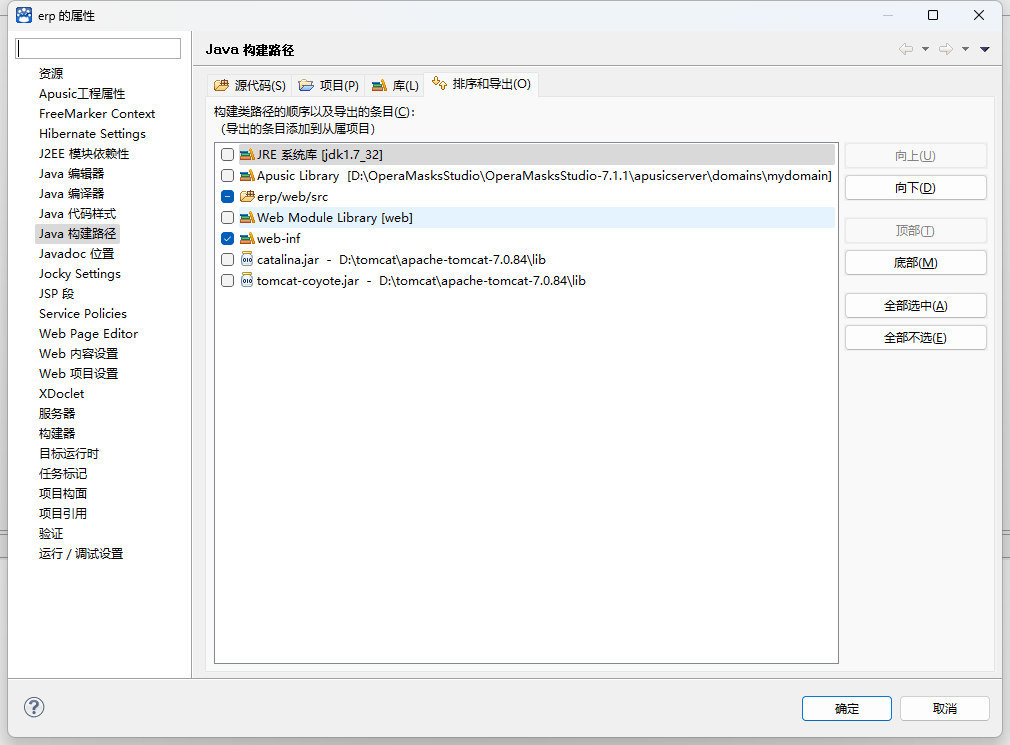Select FreeMarker Context in the tree
Viewport: 1010px width, 745px height.
(x=97, y=113)
